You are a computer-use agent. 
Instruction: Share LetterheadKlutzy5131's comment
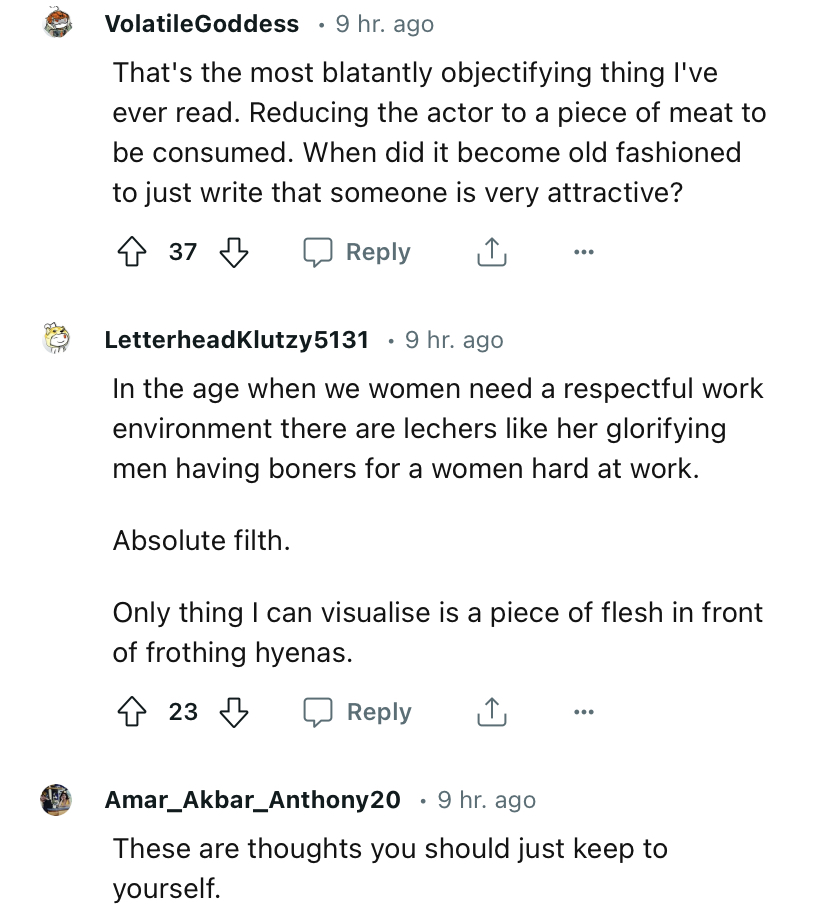click(491, 712)
